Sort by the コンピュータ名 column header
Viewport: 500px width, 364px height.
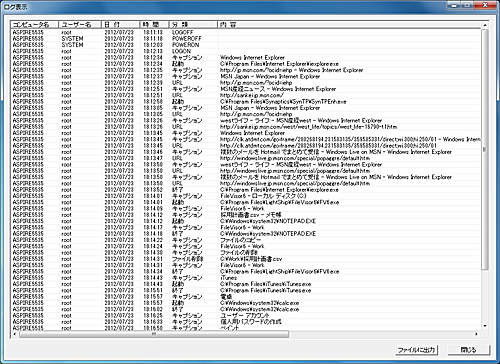(35, 24)
